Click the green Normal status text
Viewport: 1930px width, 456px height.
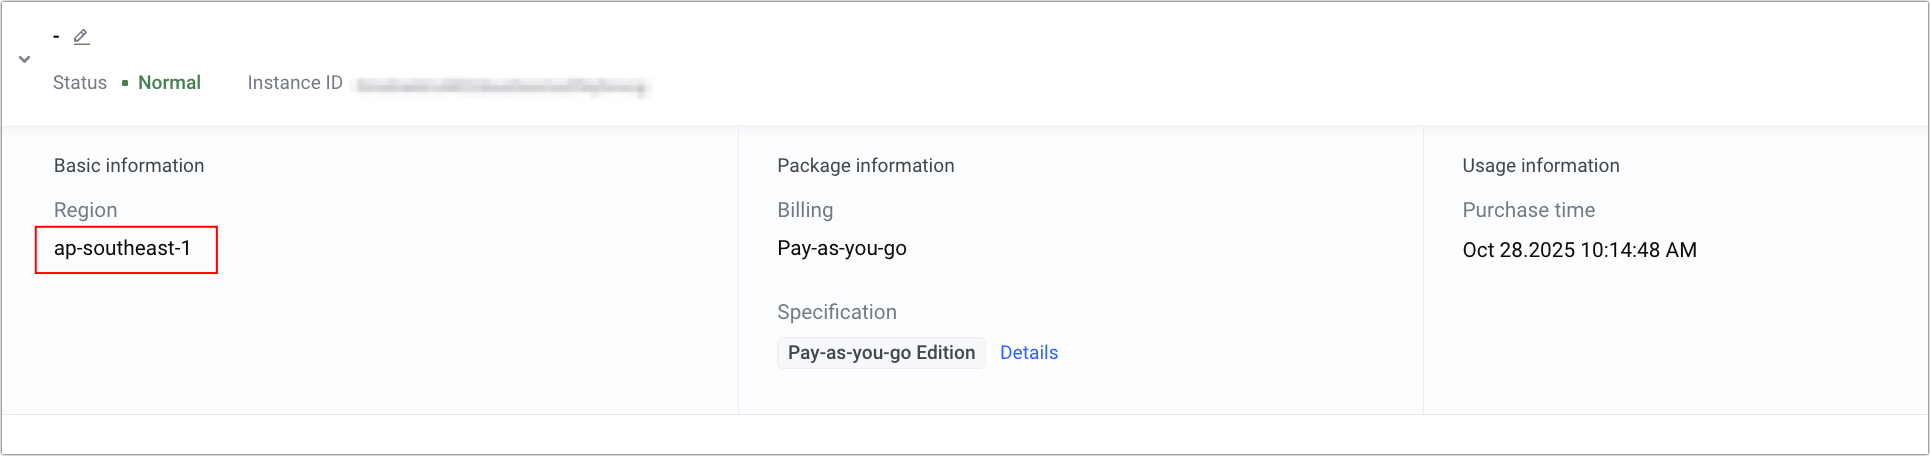coord(169,83)
